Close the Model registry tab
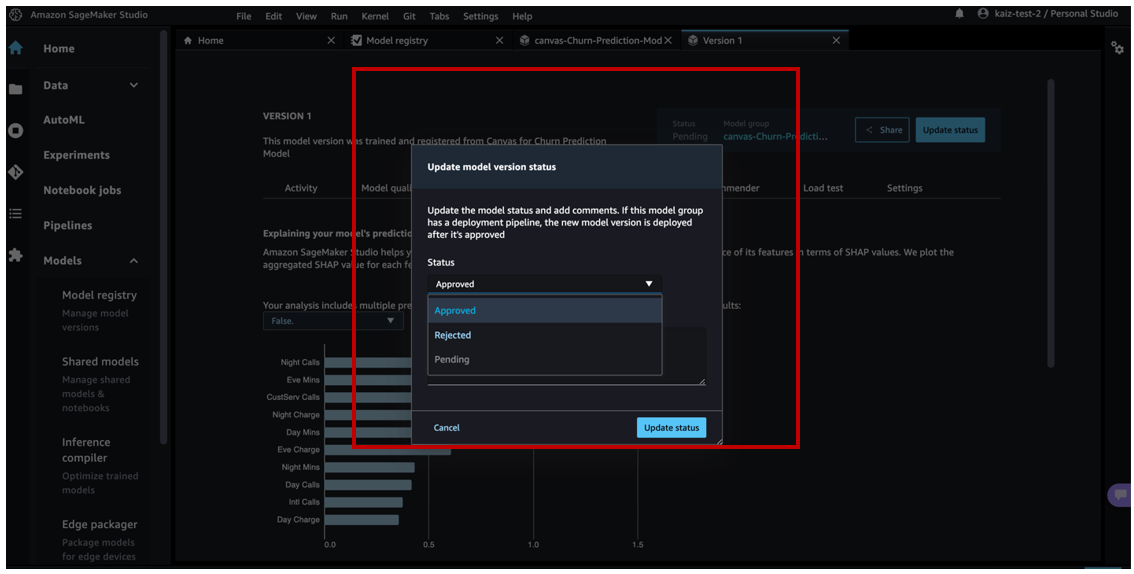 499,40
